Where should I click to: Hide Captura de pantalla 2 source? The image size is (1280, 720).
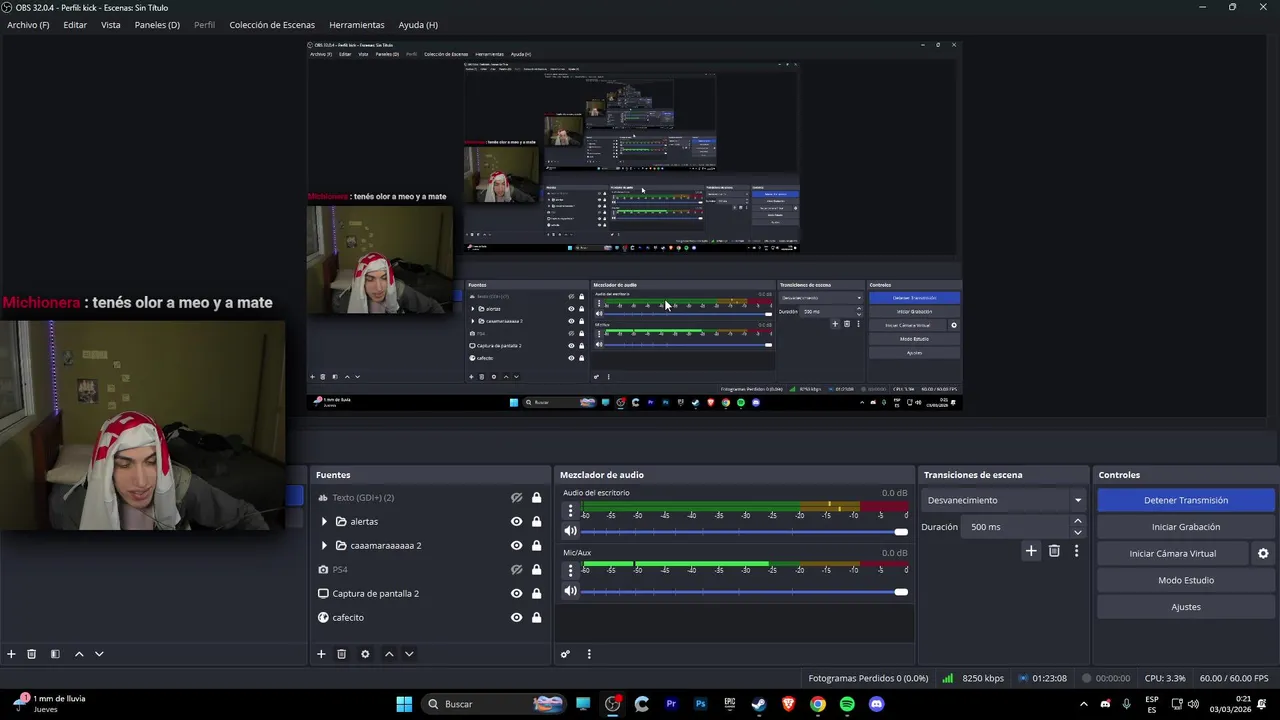click(x=516, y=594)
